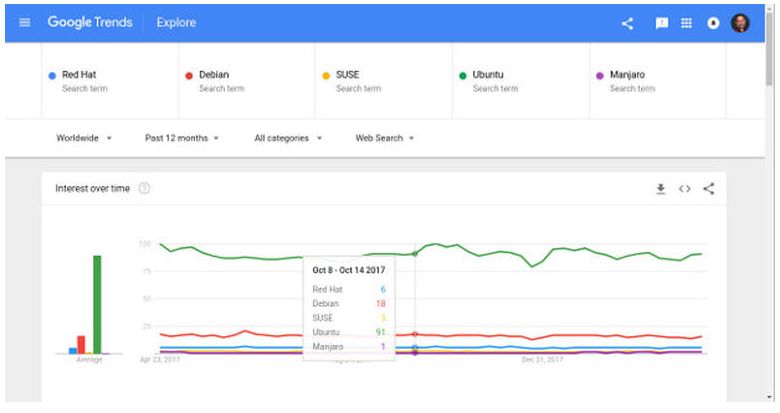Screen dimensions: 780x413
Task: Go to Google Trends home logo
Action: tap(89, 23)
